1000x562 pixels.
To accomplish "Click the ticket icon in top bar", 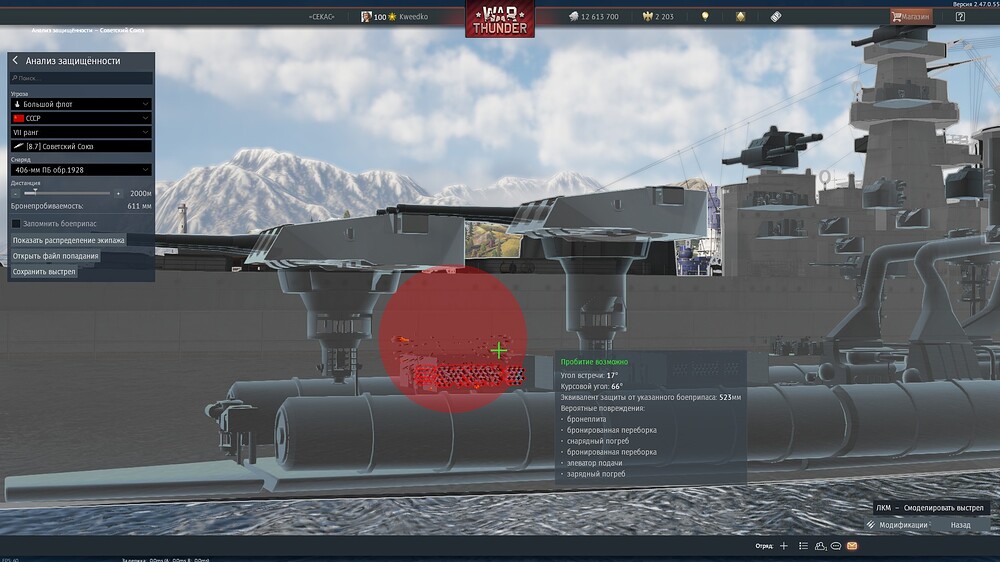I will pyautogui.click(x=776, y=17).
